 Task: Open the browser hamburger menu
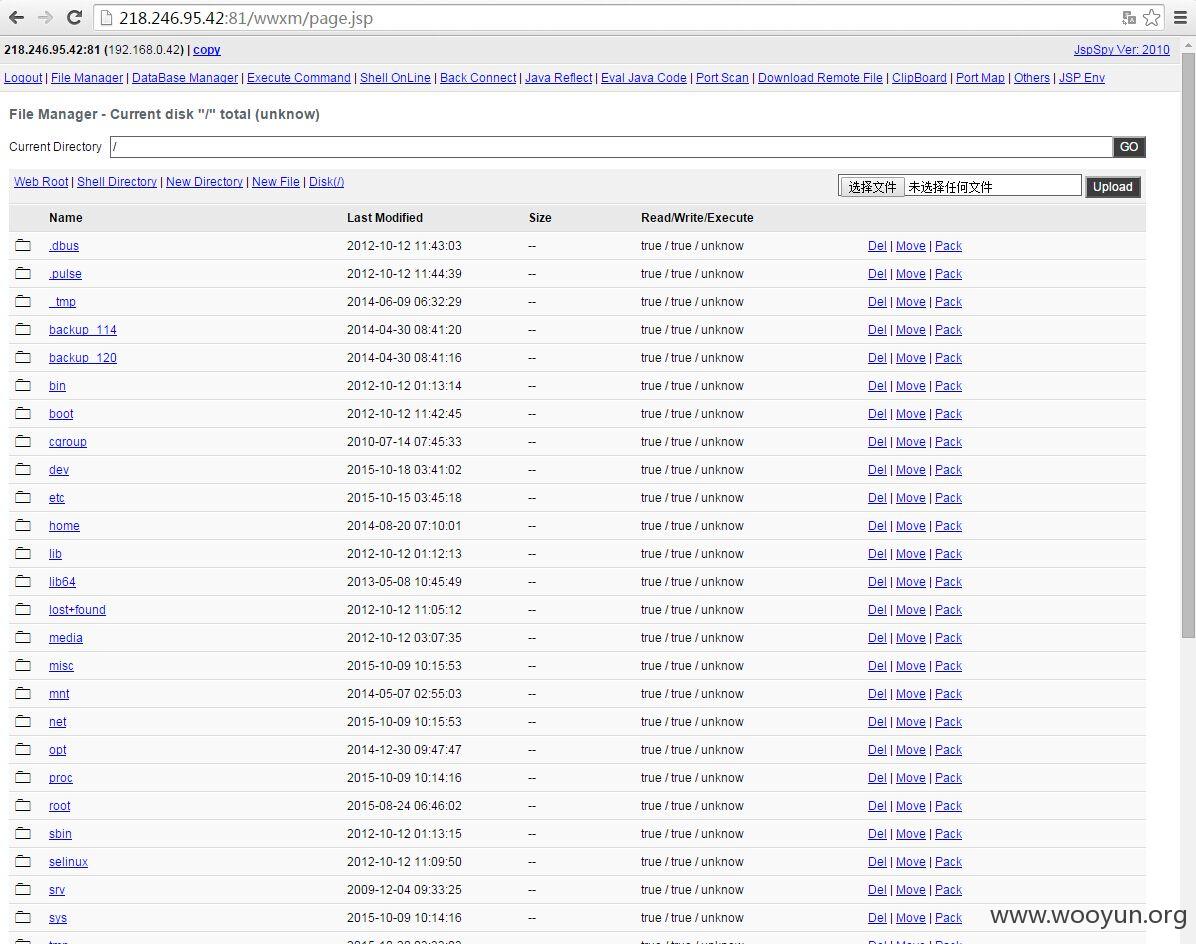point(1180,18)
